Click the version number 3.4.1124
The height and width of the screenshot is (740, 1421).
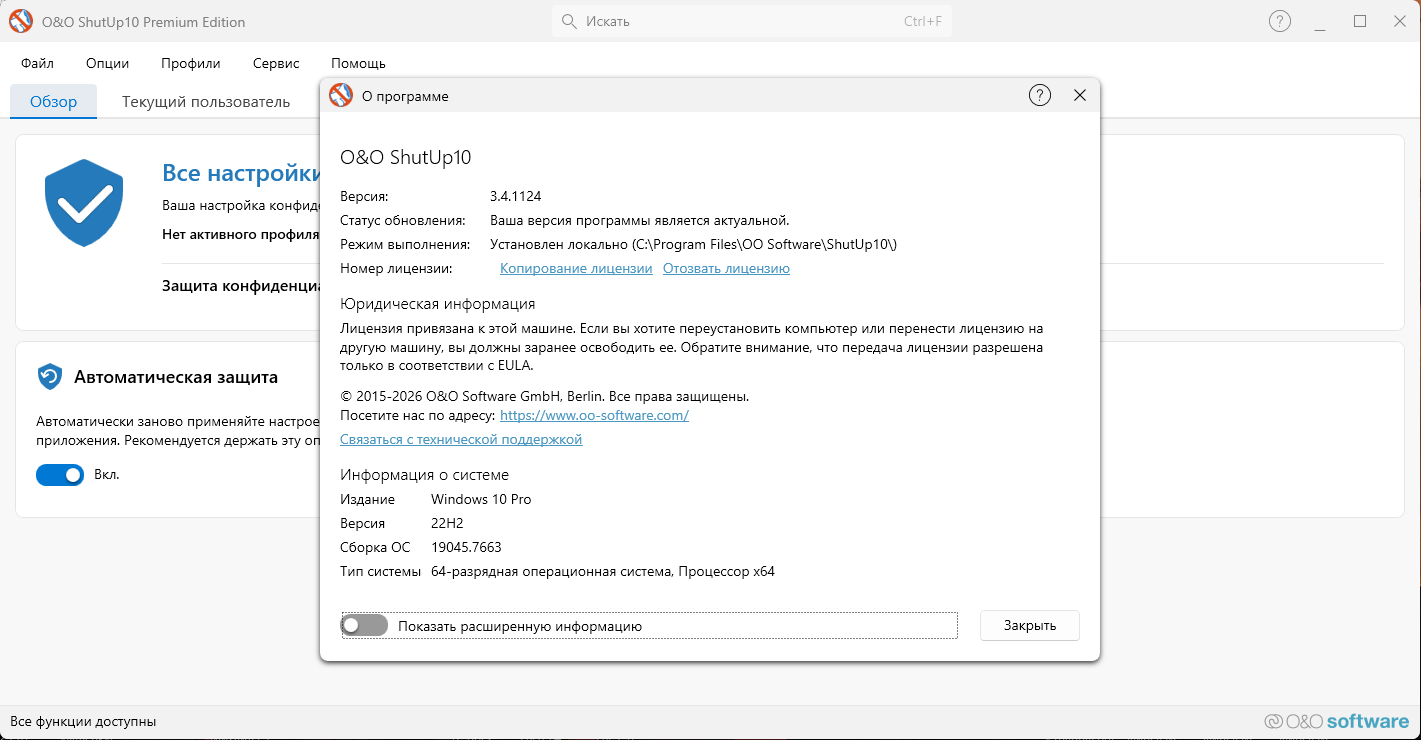(515, 196)
